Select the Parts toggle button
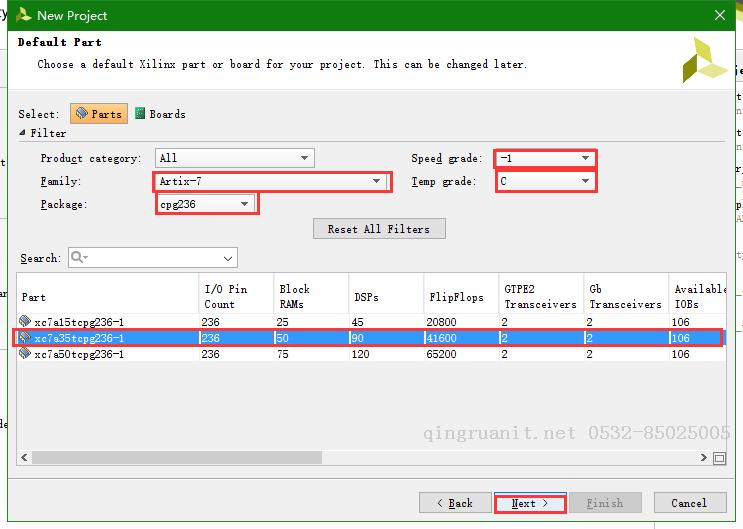The height and width of the screenshot is (529, 743). (98, 114)
